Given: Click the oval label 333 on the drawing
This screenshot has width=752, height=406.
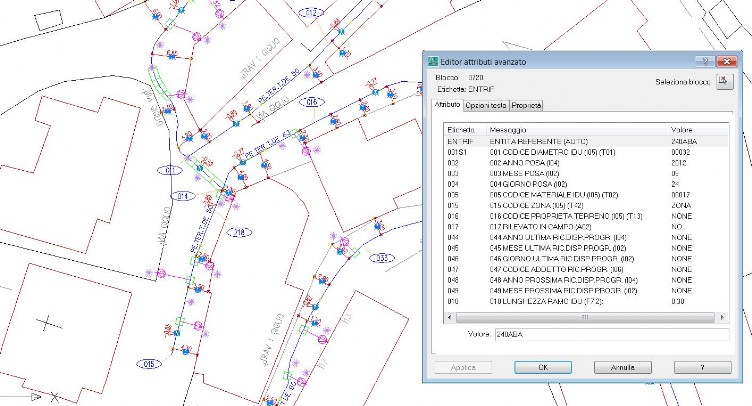Looking at the screenshot, I should [x=381, y=258].
